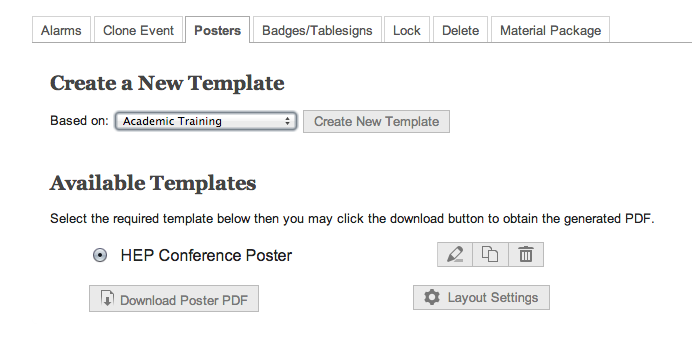Open the Clone Event tab

[x=139, y=30]
